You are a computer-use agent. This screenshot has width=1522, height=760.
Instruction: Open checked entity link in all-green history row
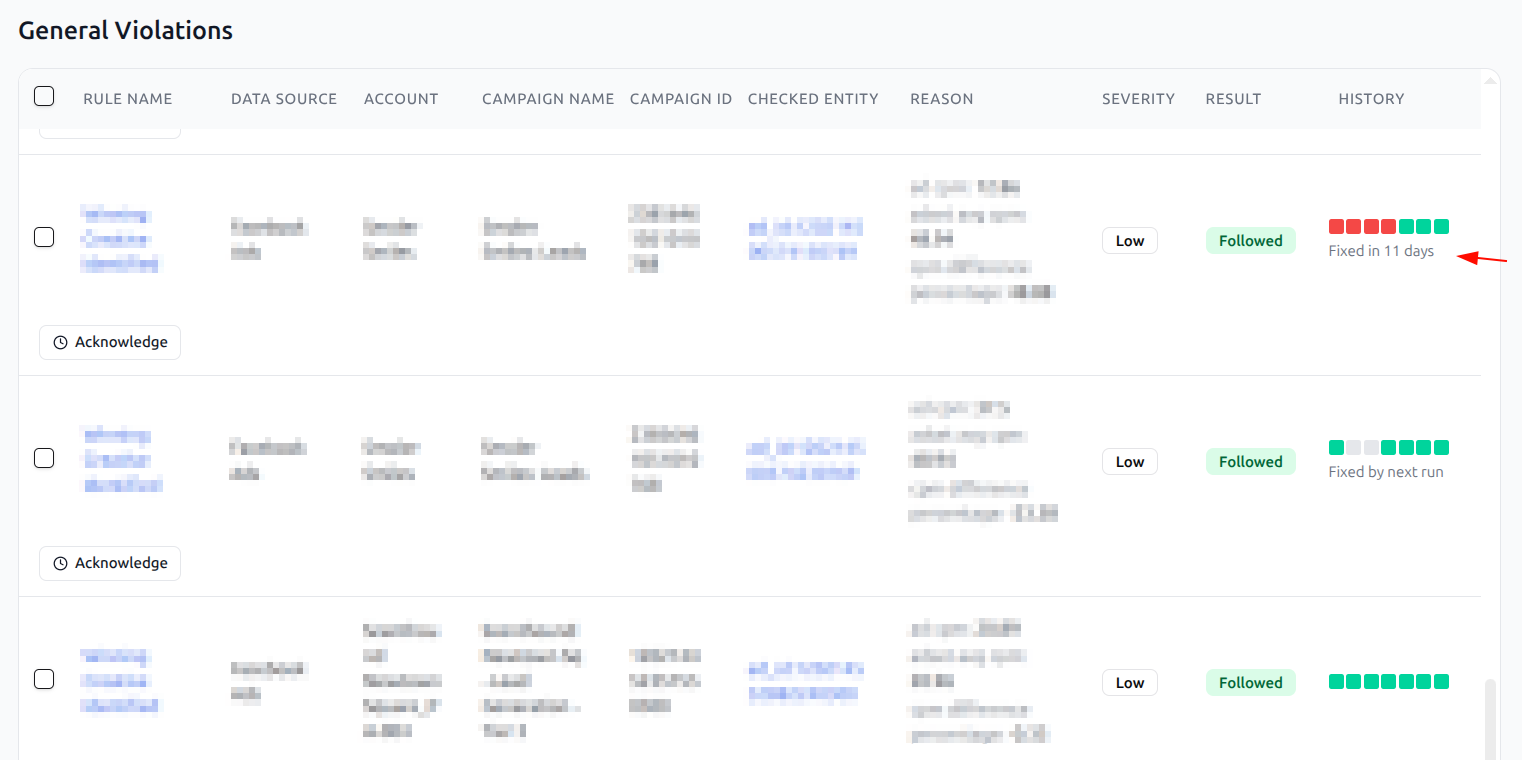806,682
